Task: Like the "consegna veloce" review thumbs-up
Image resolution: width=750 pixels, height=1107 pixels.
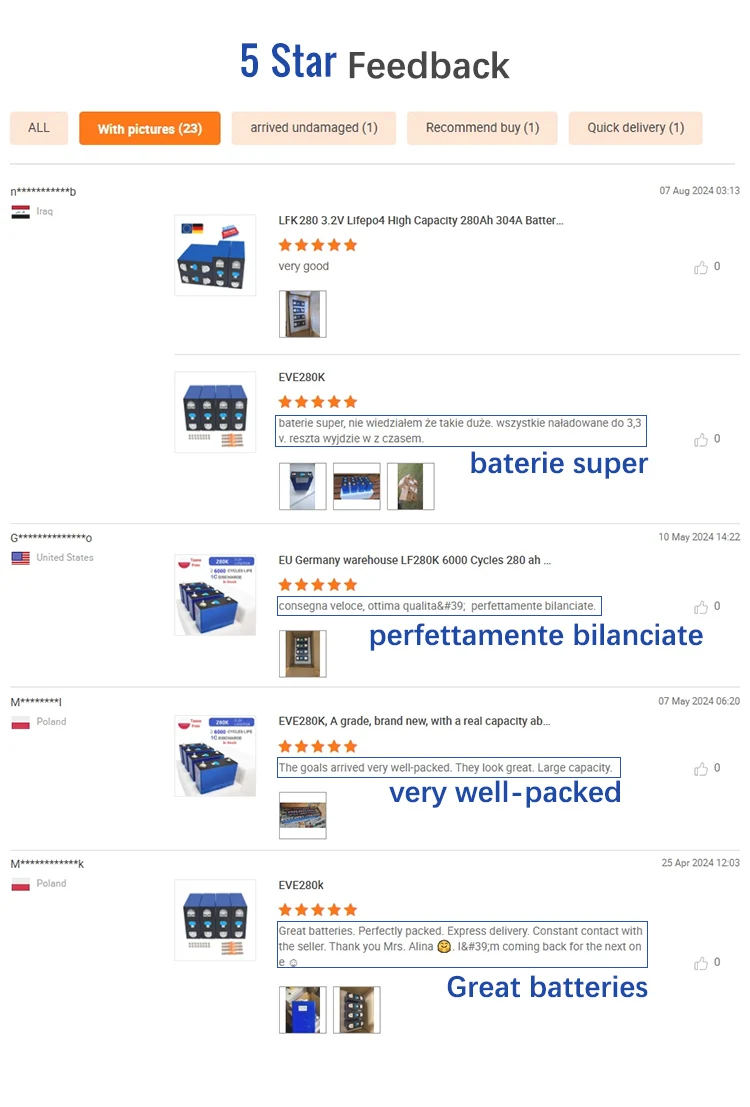Action: tap(701, 607)
